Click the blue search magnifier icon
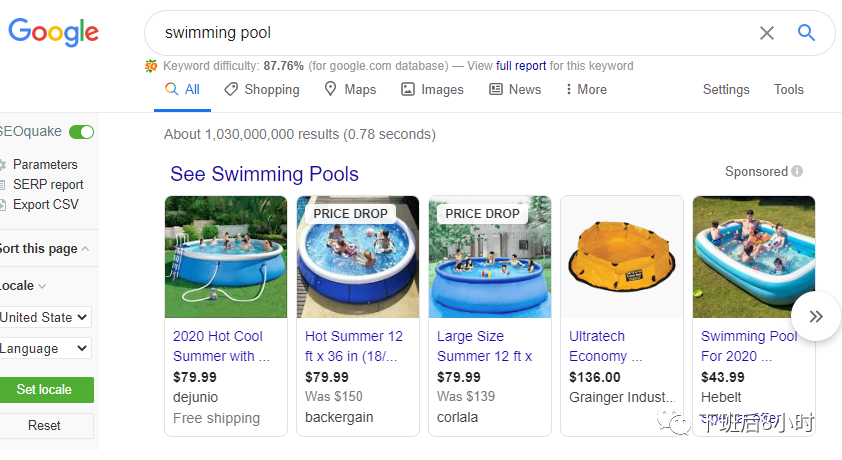842x460 pixels. [806, 33]
